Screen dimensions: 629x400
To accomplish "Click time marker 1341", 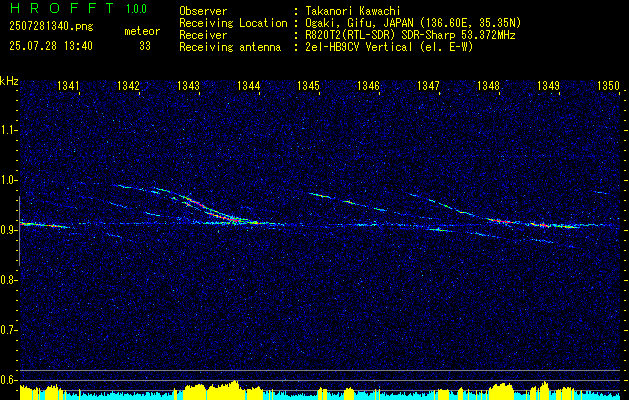I will coord(68,86).
